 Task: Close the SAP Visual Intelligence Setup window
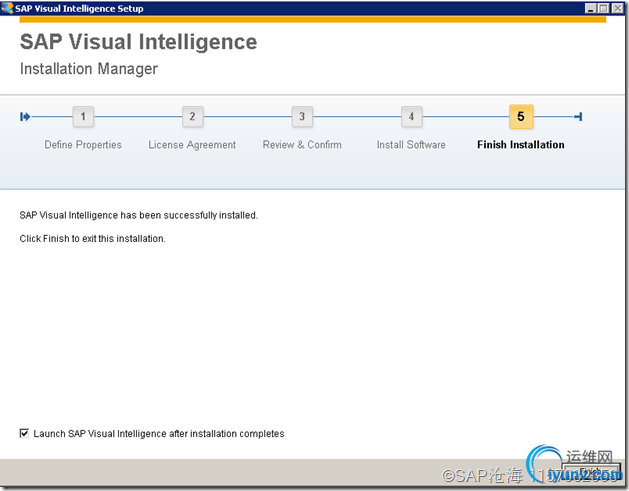pyautogui.click(x=617, y=8)
